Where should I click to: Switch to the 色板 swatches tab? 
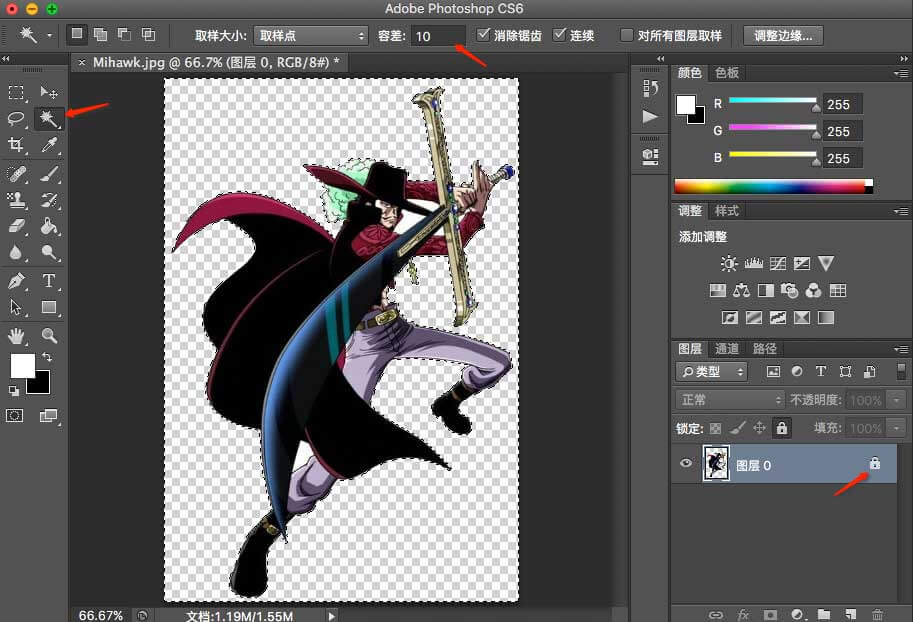[x=727, y=72]
